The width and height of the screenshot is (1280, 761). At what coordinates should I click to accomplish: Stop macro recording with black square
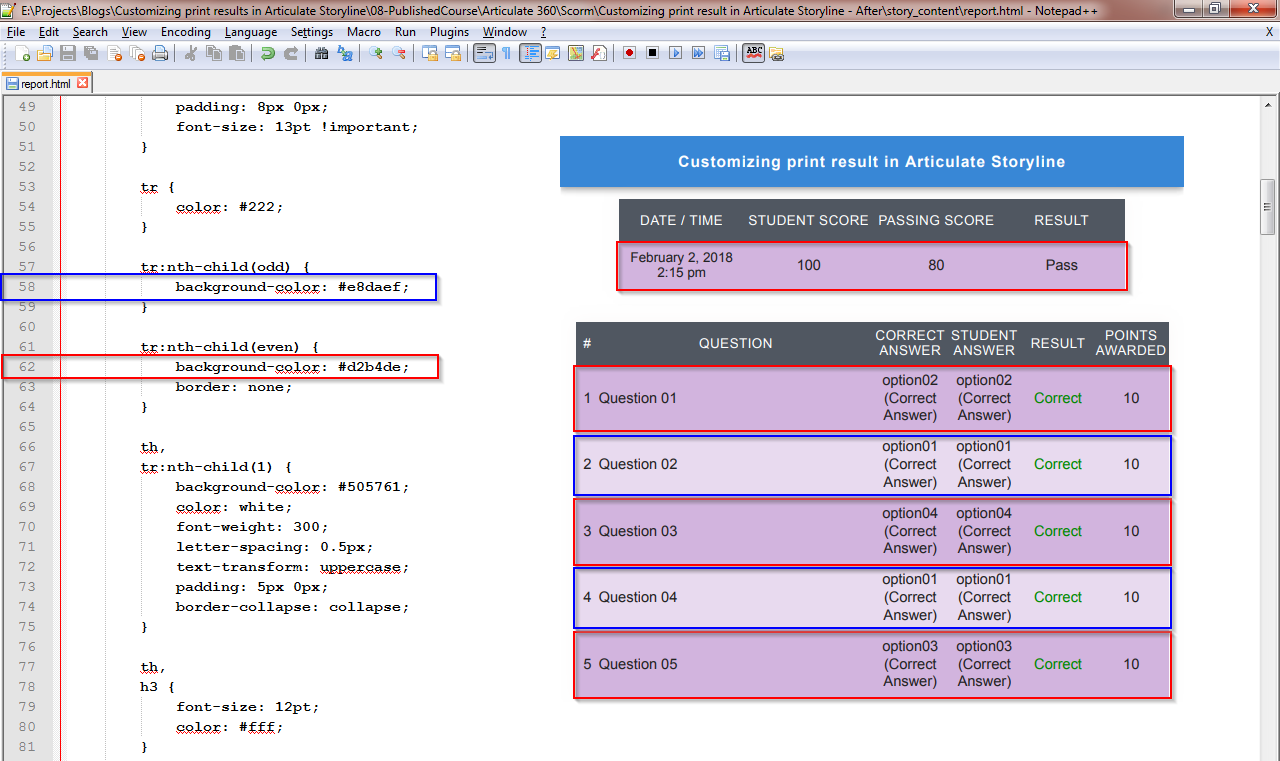coord(652,53)
